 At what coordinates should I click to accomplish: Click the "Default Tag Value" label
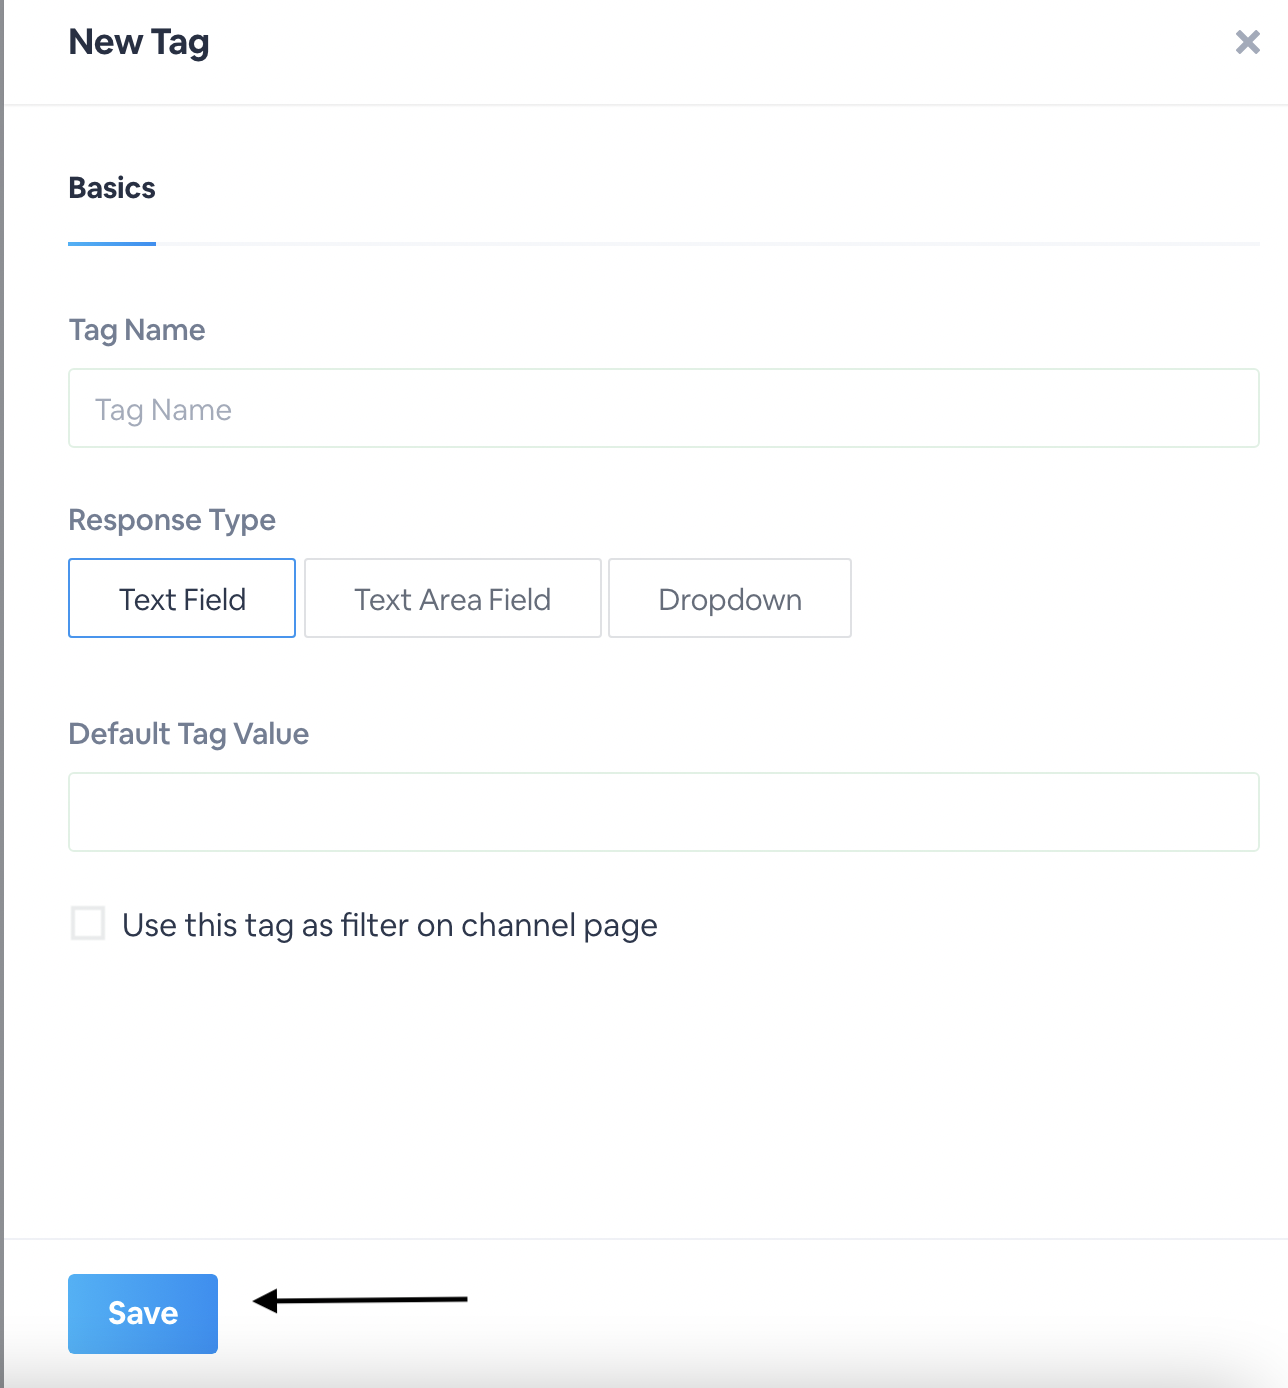[x=189, y=734]
